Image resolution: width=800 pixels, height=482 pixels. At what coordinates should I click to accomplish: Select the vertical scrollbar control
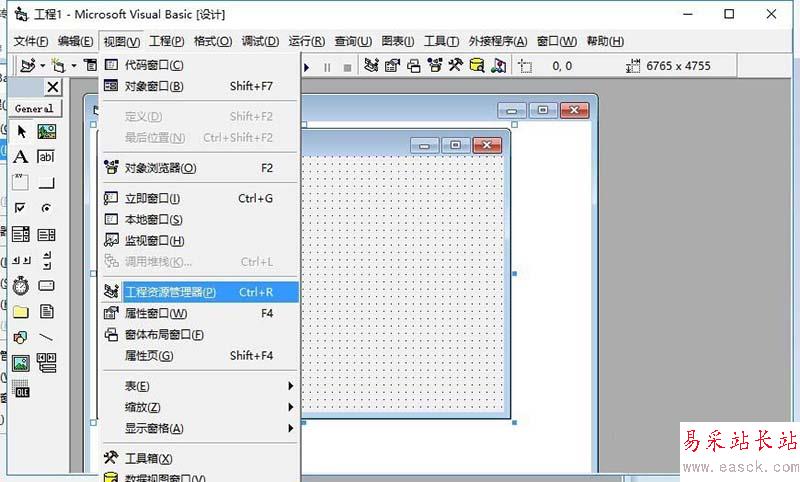click(x=46, y=260)
